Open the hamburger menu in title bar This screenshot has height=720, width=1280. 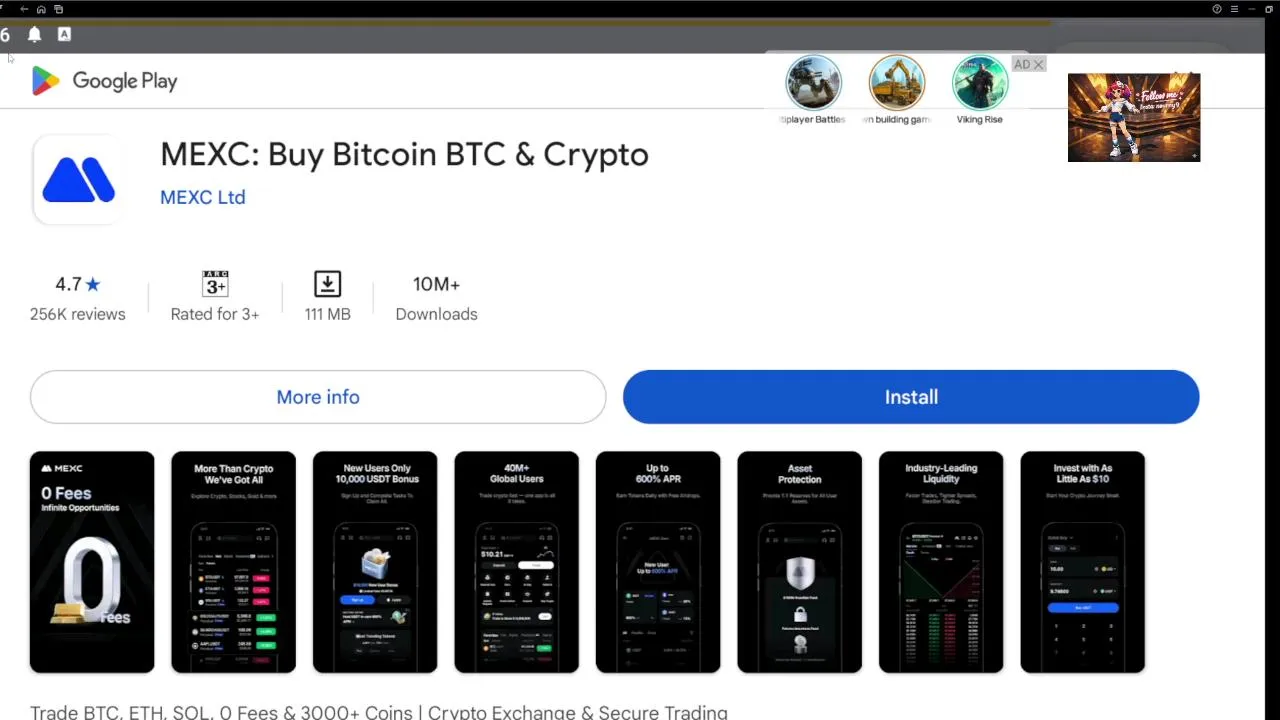[1234, 9]
